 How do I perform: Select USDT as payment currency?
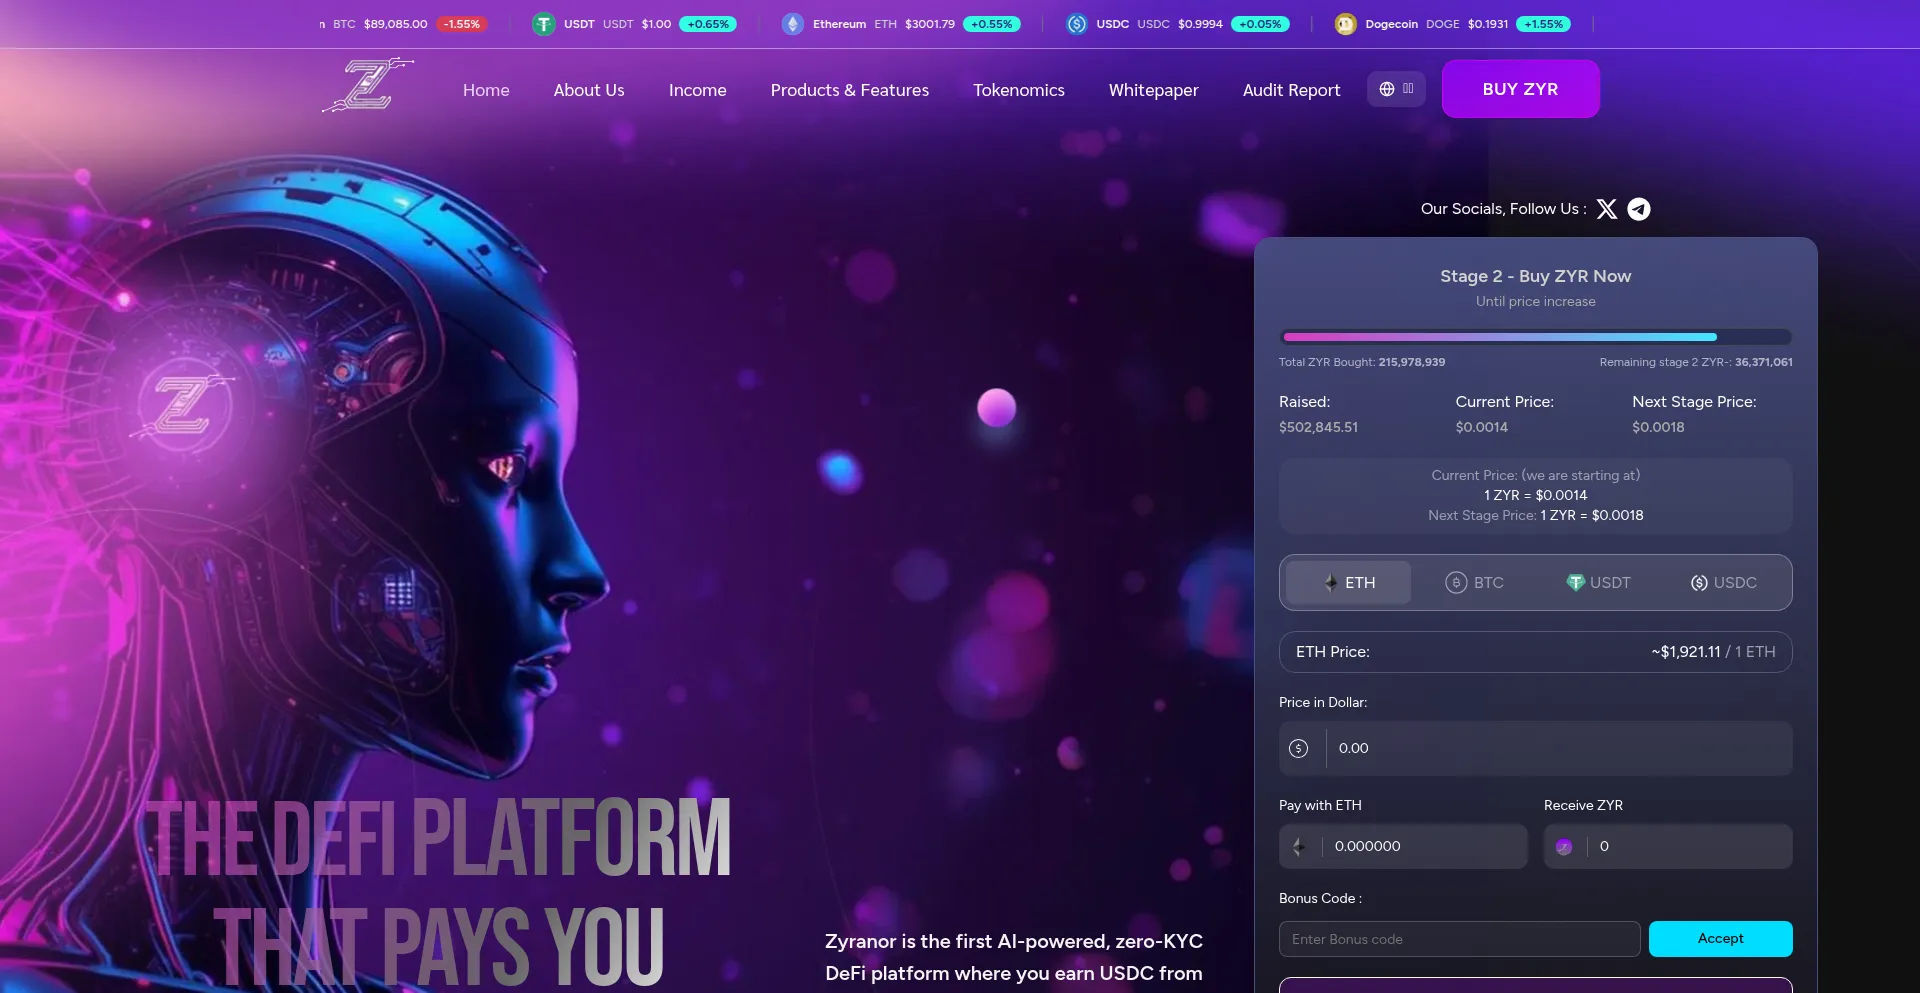click(1598, 583)
